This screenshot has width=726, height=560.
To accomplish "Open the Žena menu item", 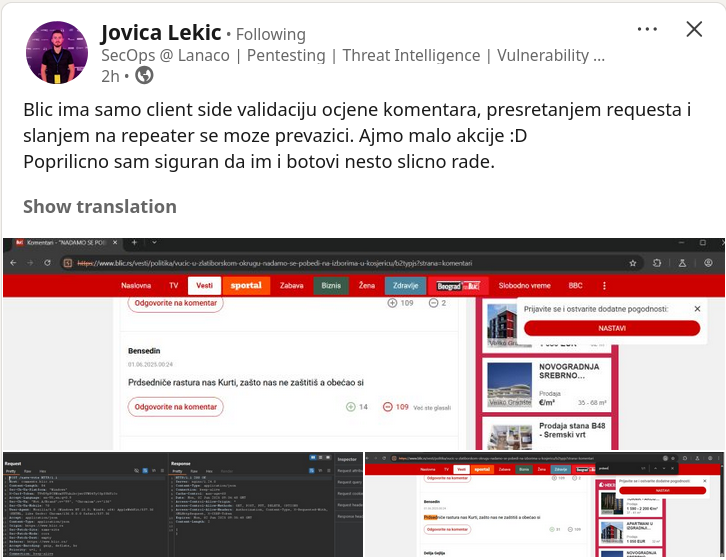I will 366,286.
